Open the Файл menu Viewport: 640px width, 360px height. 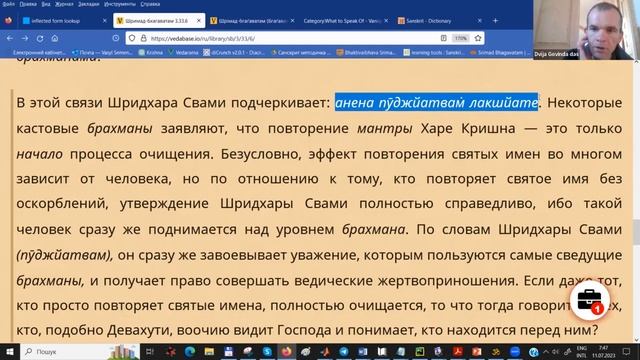click(x=8, y=4)
